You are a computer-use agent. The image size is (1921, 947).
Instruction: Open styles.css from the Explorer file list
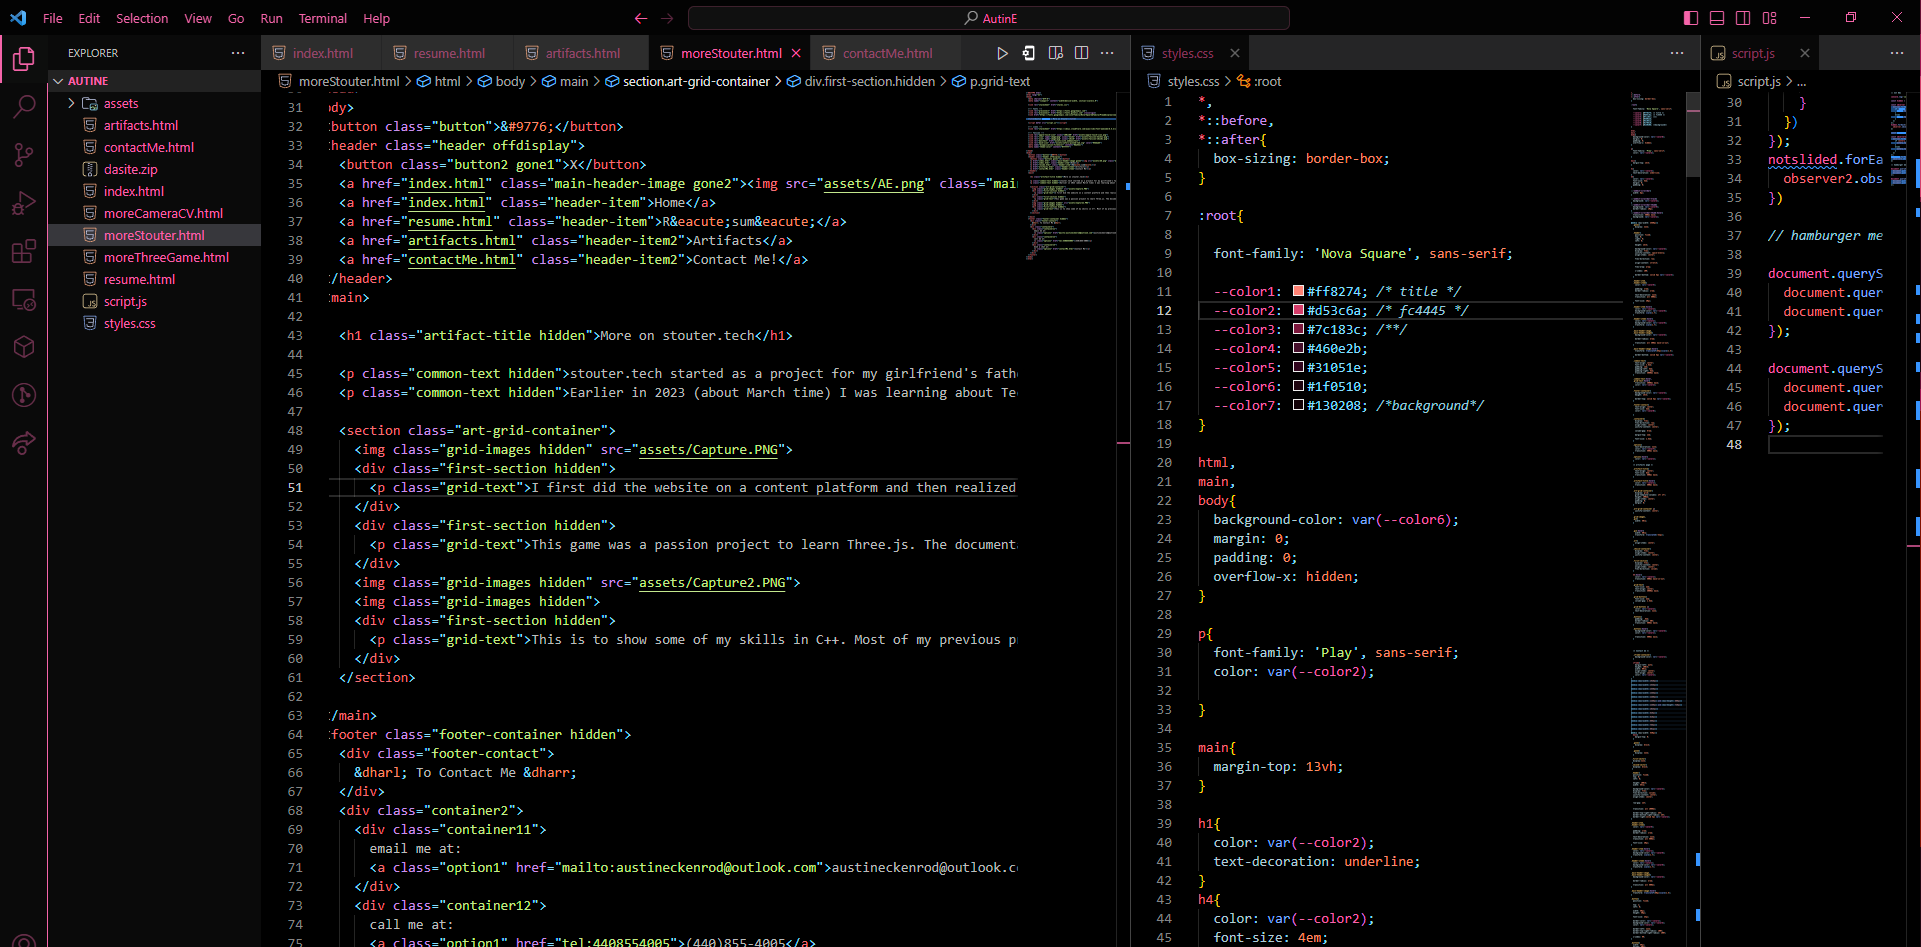coord(130,323)
